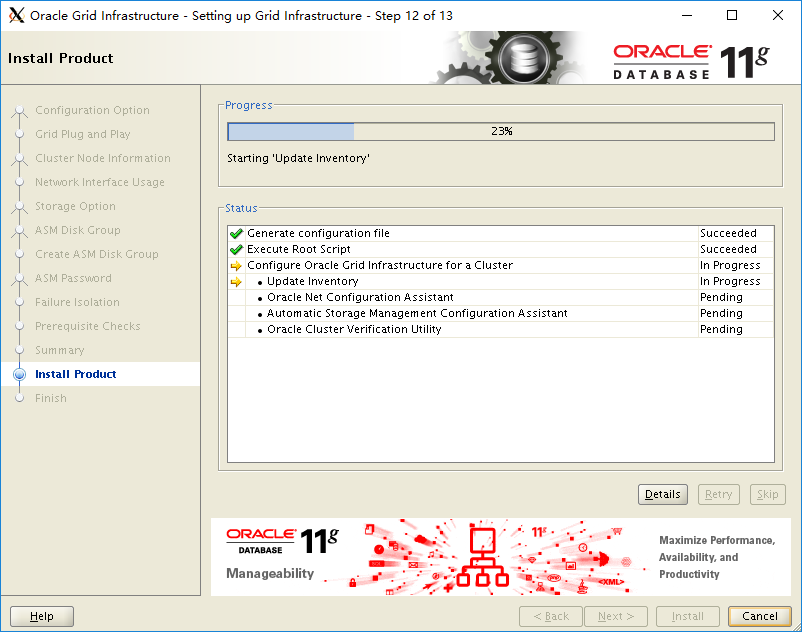Viewport: 802px width, 632px height.
Task: Click the Configuration Option step marker icon
Action: [19, 110]
